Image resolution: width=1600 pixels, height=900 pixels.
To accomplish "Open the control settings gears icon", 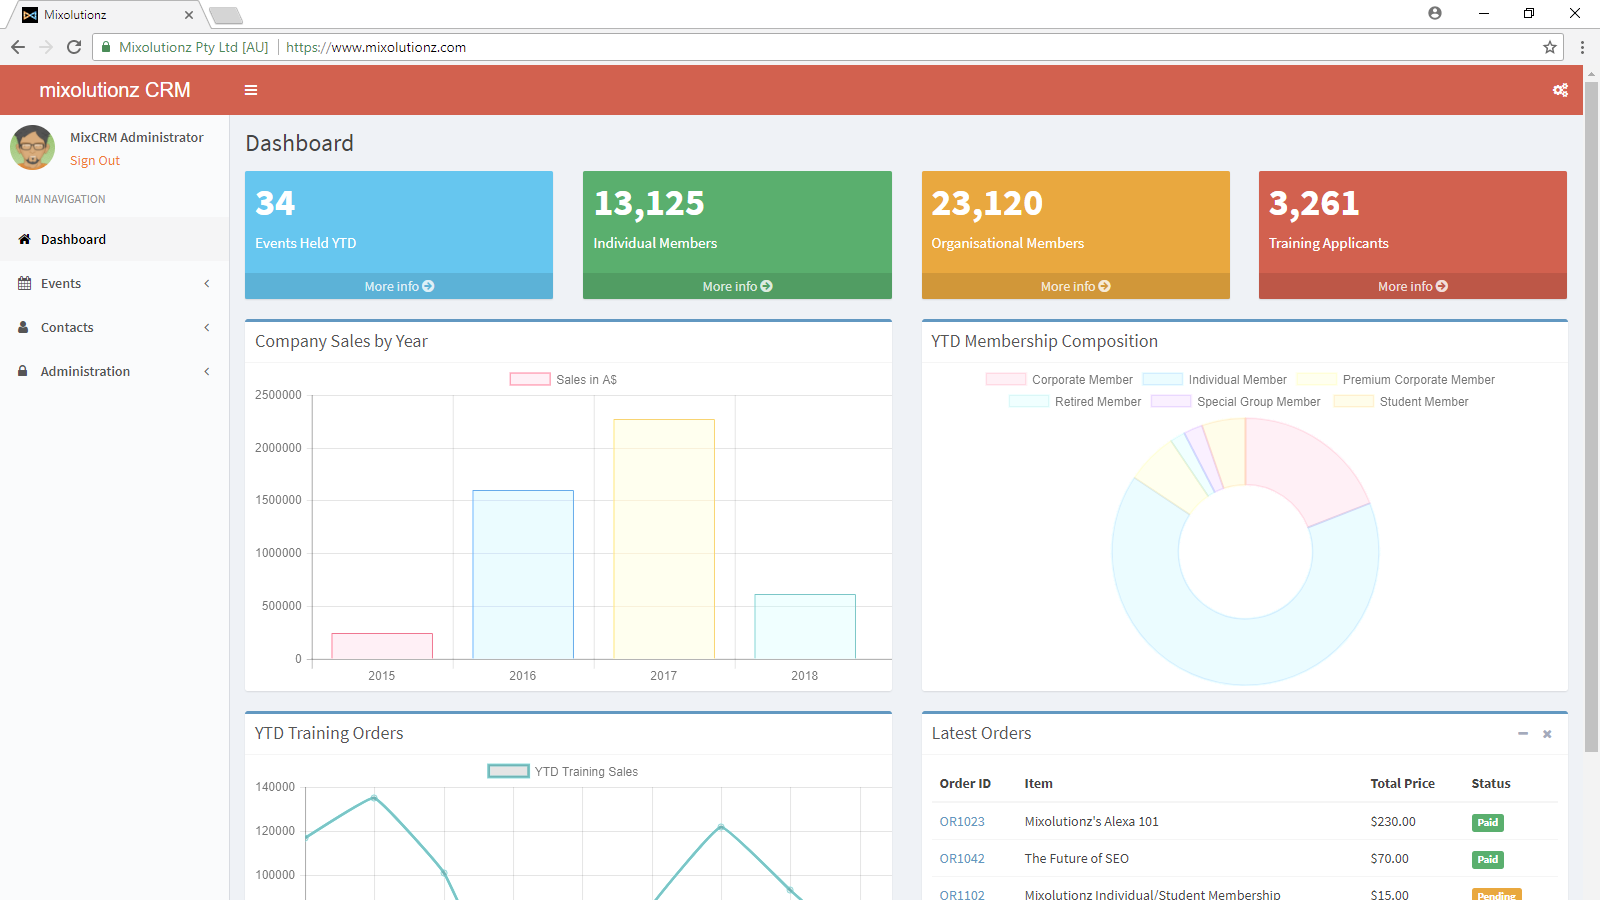I will point(1560,90).
